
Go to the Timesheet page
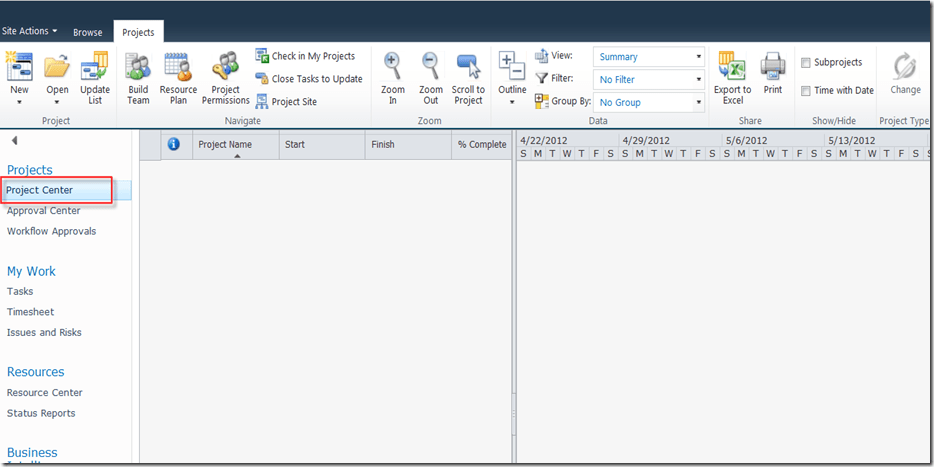30,312
